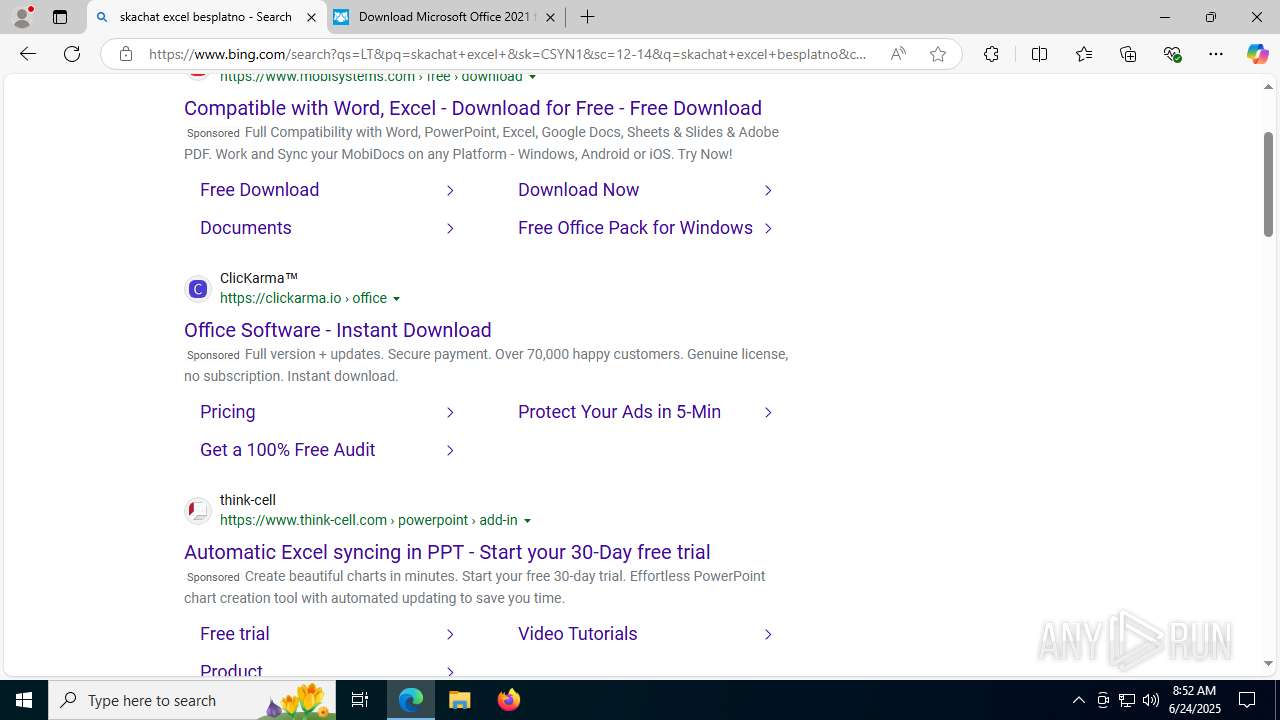Open Office Software - Instant Download result
Viewport: 1280px width, 720px height.
click(x=338, y=330)
